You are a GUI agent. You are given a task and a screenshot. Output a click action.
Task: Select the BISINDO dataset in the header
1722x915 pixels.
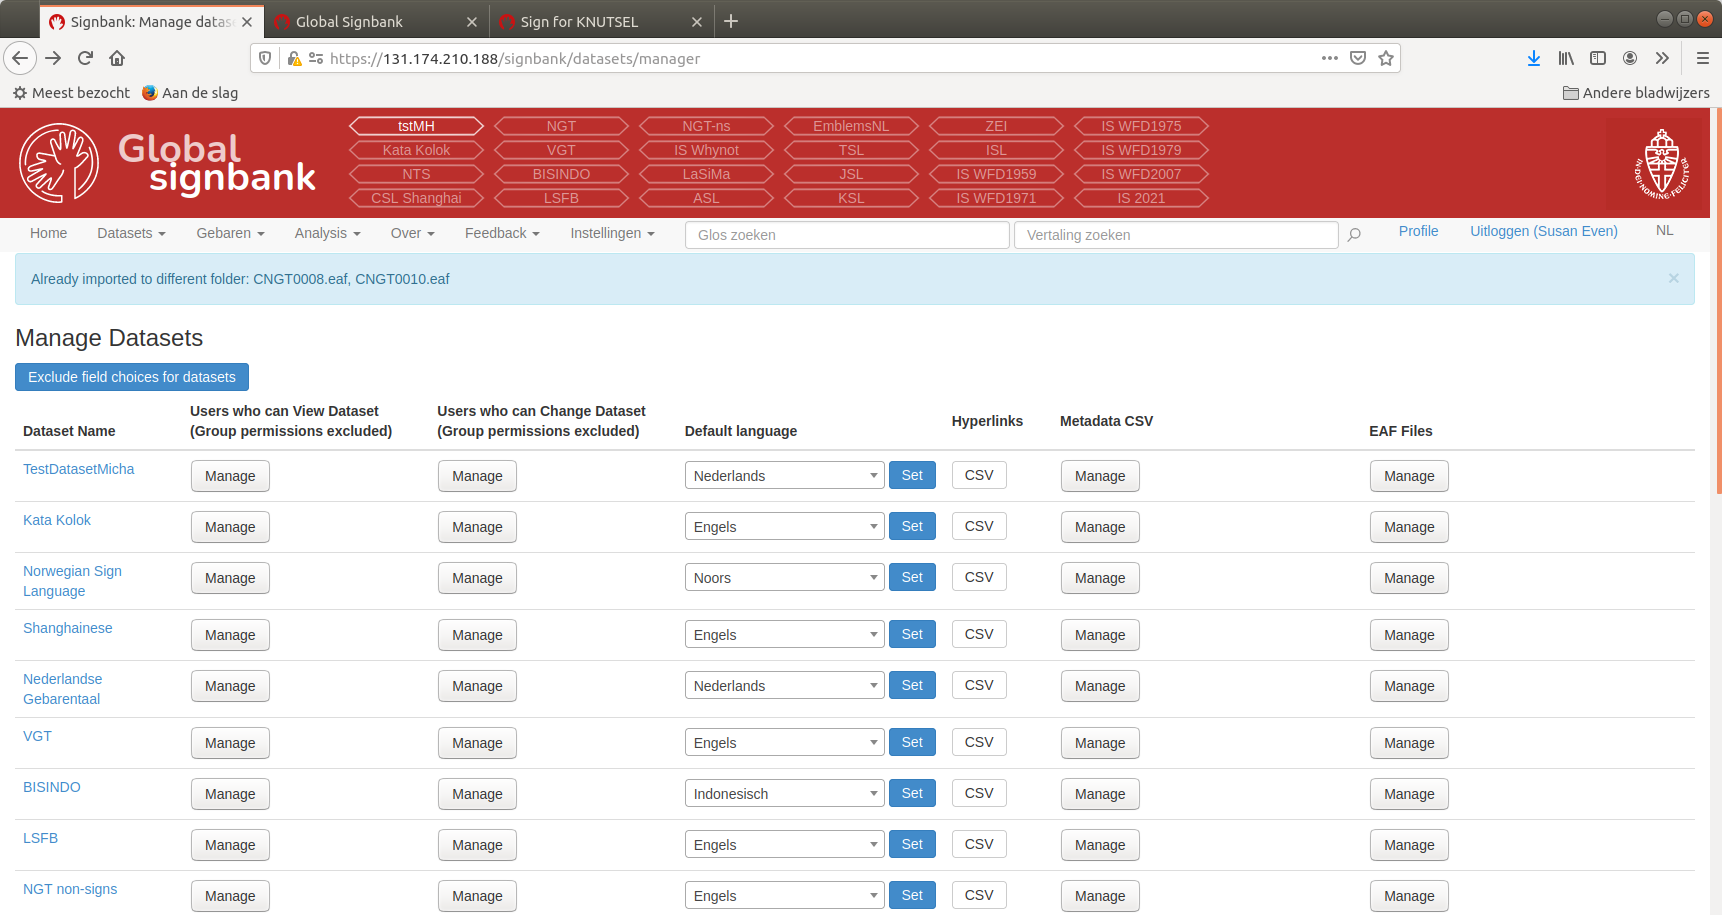coord(561,173)
